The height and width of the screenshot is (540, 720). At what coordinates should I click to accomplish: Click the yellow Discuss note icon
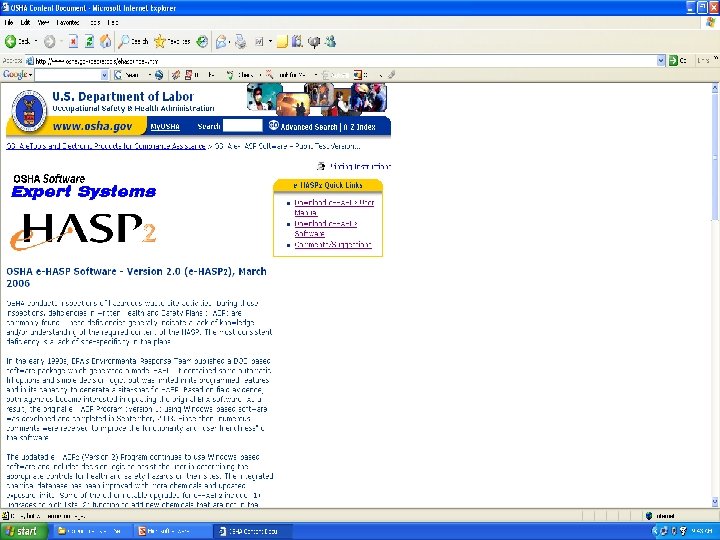pos(282,42)
